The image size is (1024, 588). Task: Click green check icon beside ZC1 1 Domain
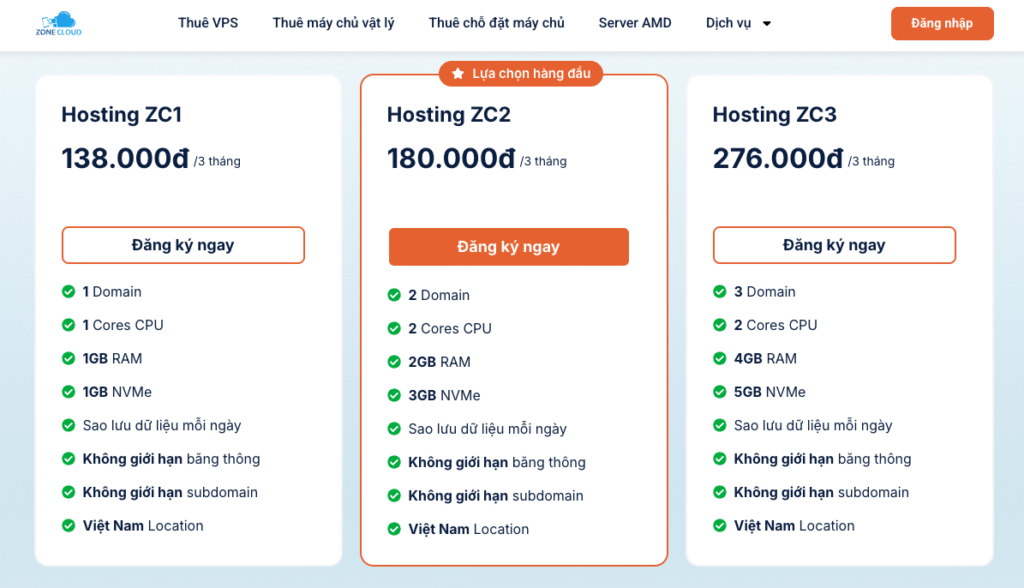pyautogui.click(x=69, y=292)
